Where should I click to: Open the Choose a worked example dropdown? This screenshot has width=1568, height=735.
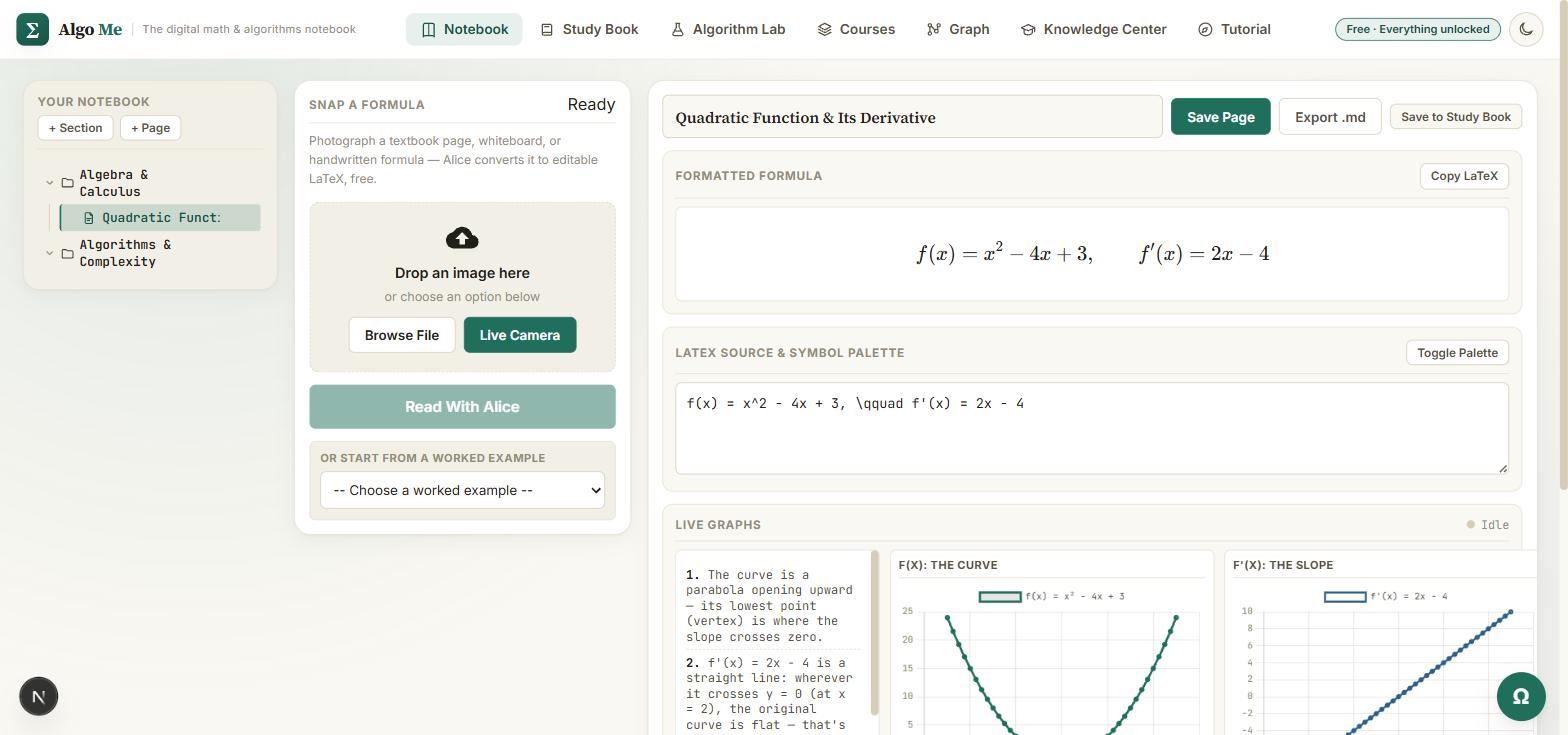tap(462, 490)
